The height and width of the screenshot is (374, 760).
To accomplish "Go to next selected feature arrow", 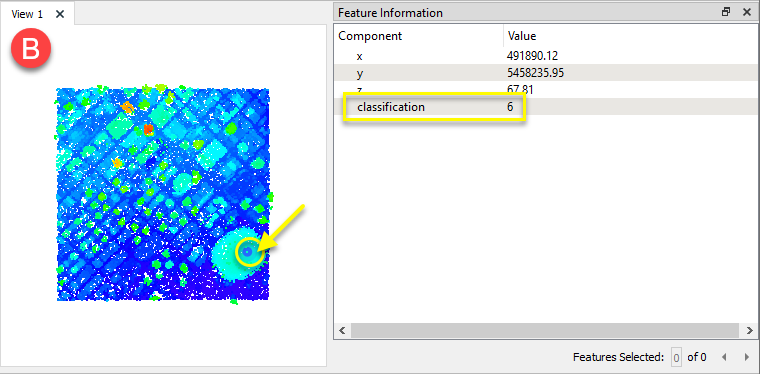I will [746, 358].
